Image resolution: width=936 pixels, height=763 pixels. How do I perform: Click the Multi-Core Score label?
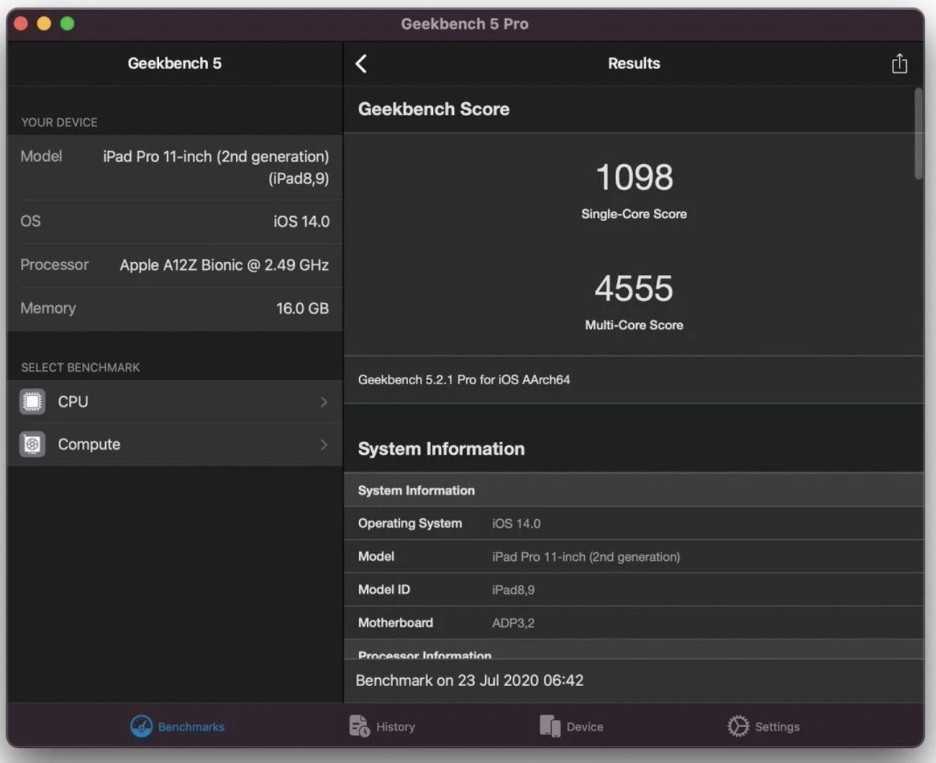(634, 325)
